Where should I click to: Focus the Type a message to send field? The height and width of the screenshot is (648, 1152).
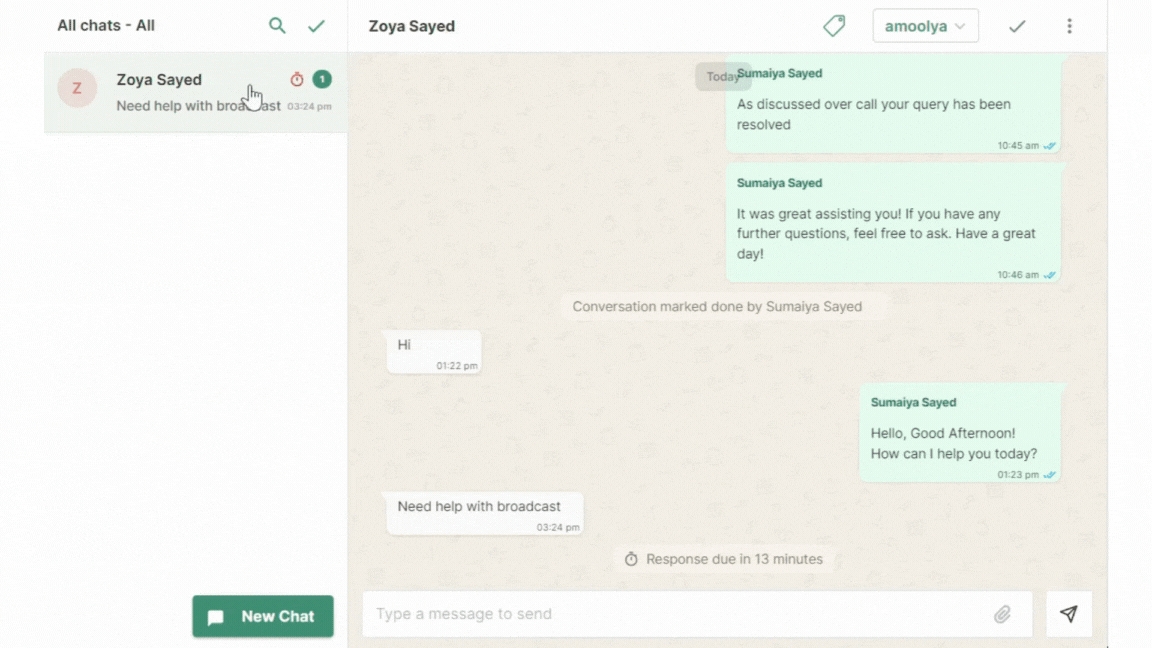coord(680,614)
